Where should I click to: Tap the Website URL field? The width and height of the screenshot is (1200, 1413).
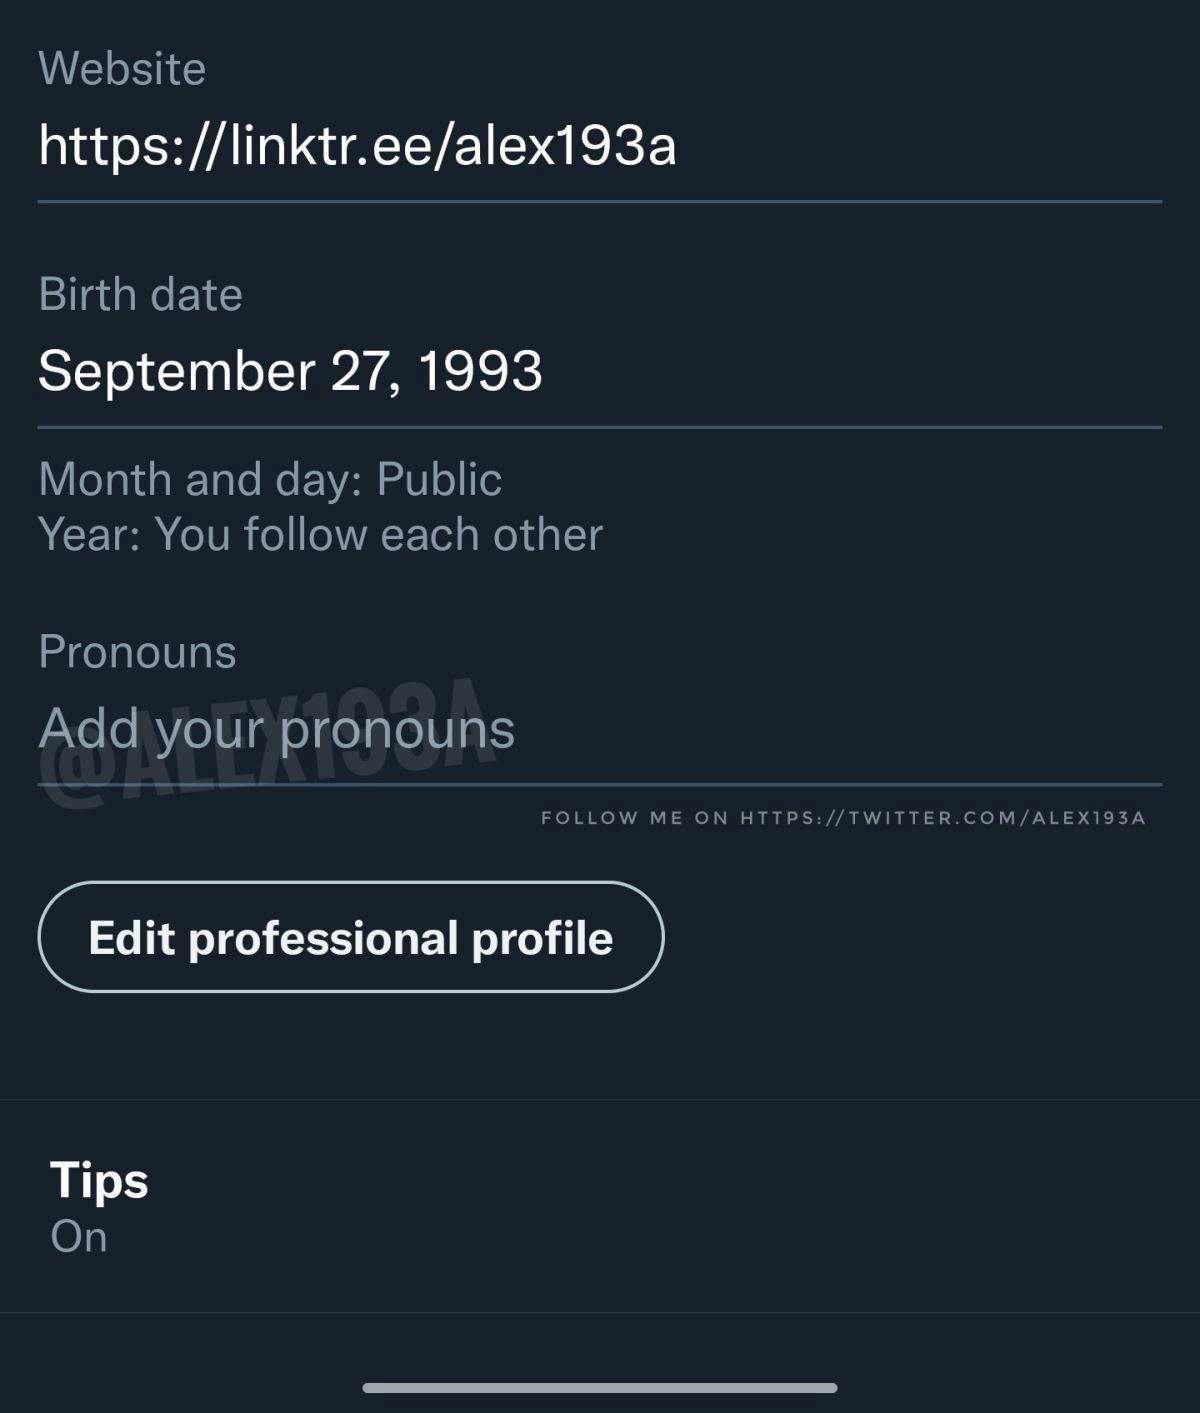[x=598, y=146]
